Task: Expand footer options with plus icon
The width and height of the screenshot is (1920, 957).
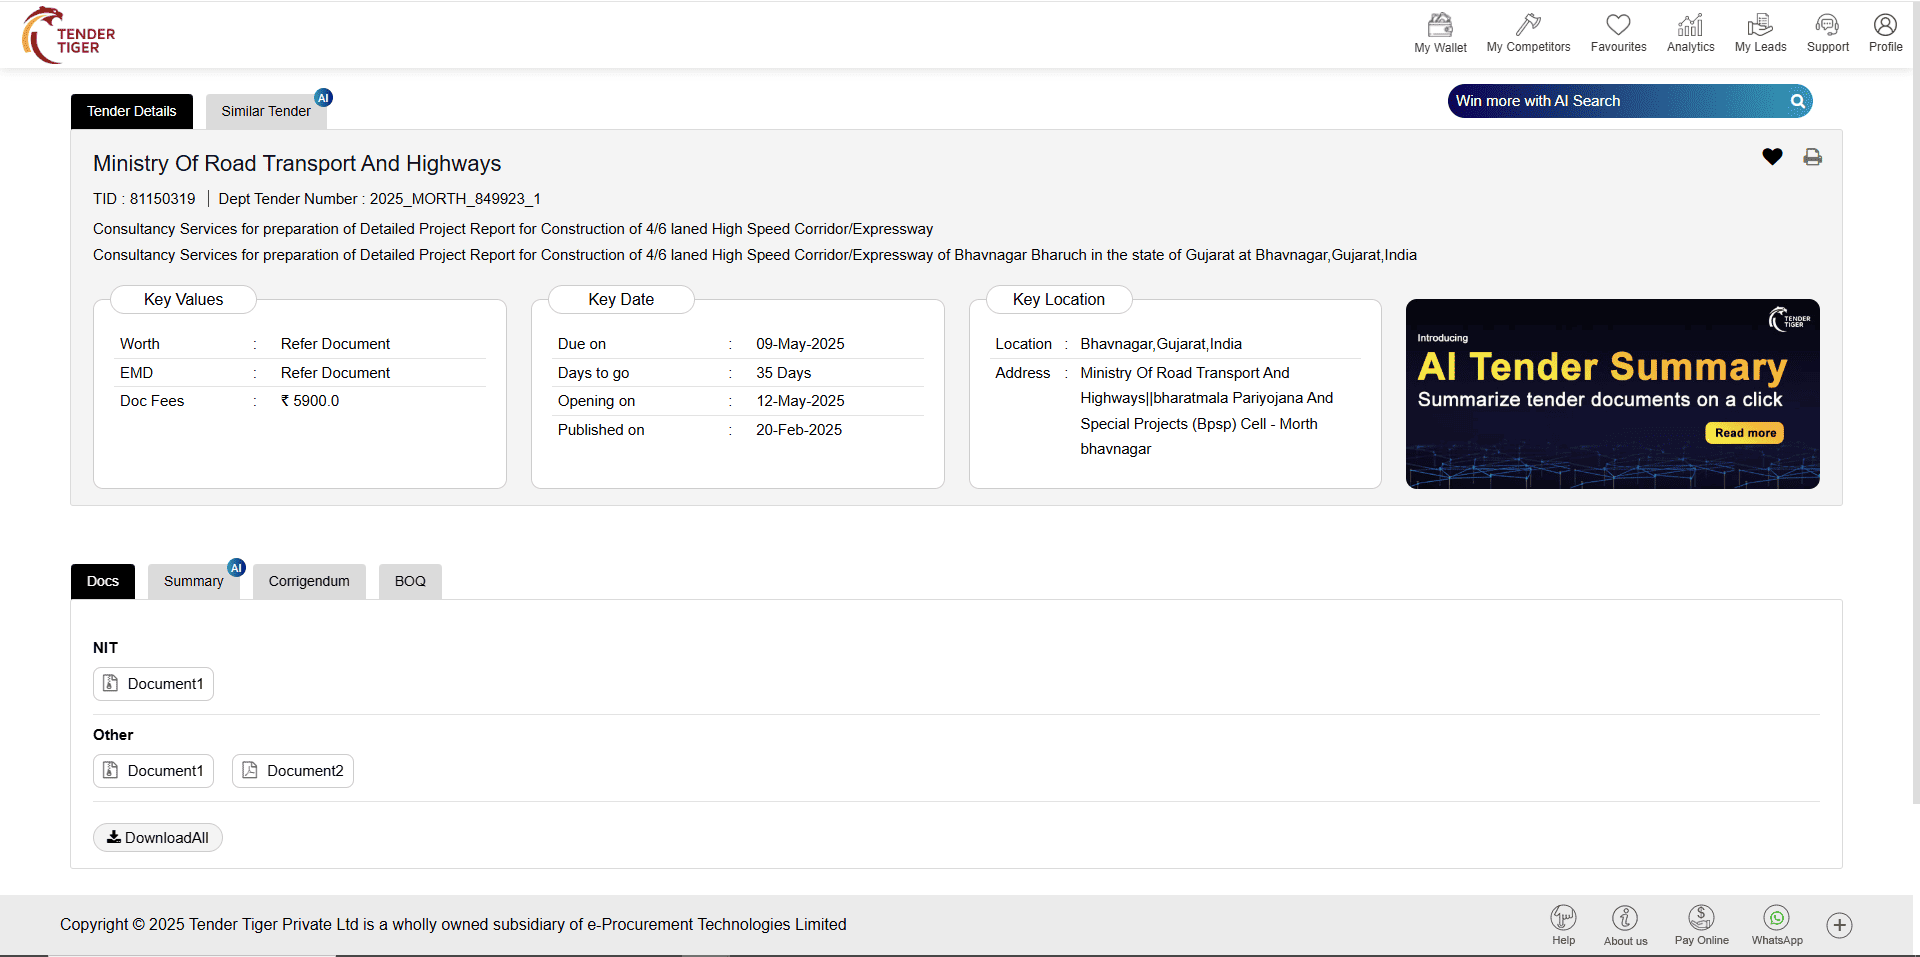Action: 1839,925
